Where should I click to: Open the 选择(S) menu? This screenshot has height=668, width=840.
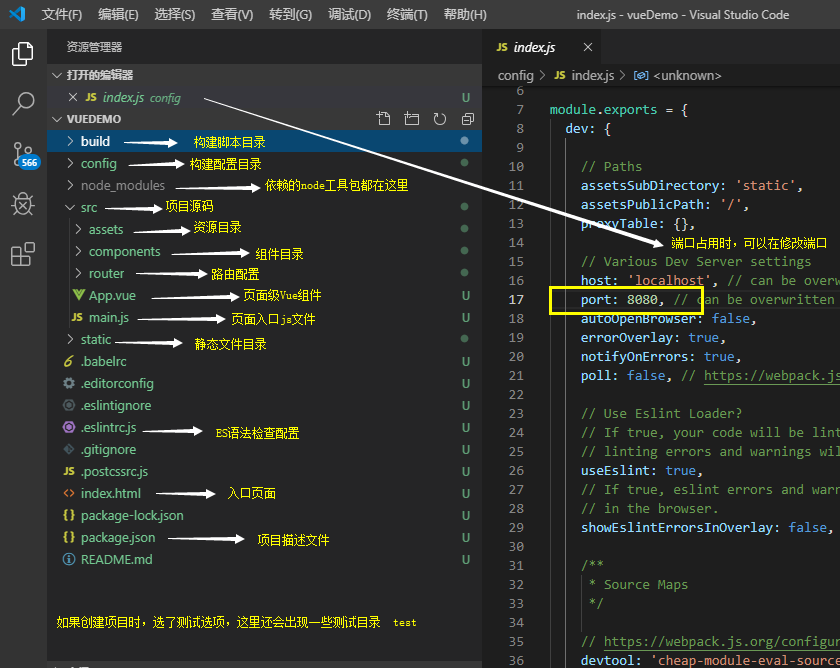pos(175,14)
